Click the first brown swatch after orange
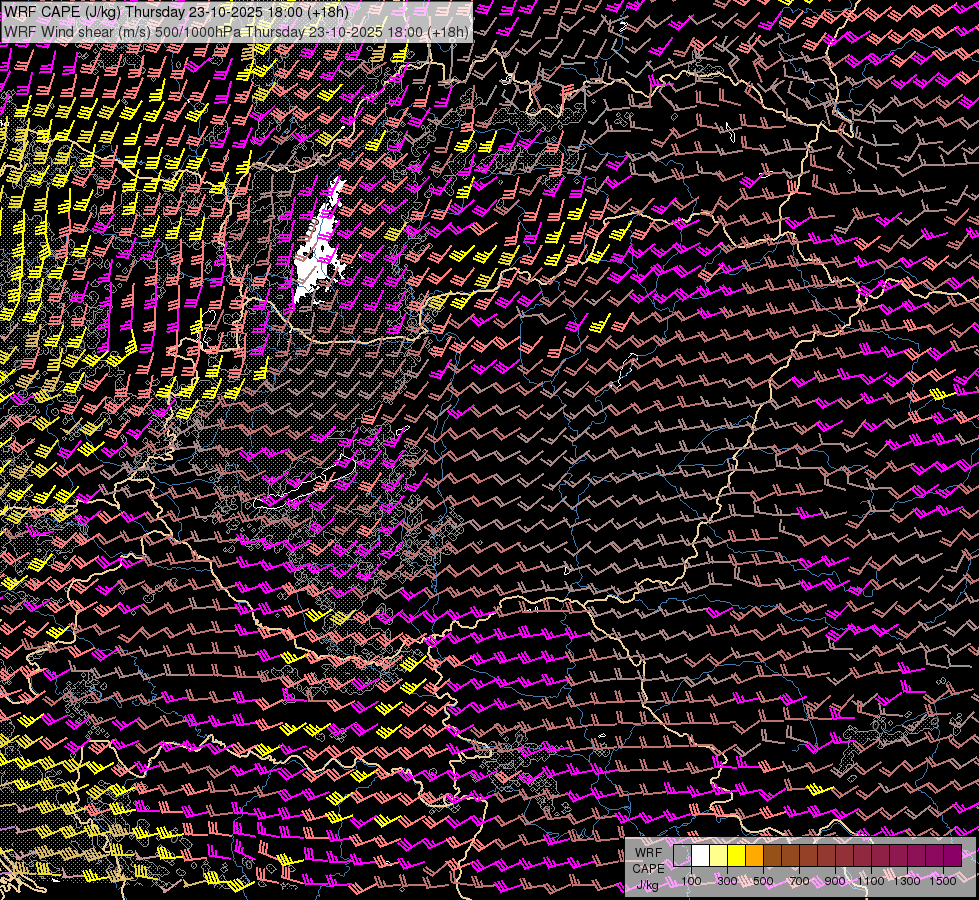The height and width of the screenshot is (900, 979). (772, 856)
